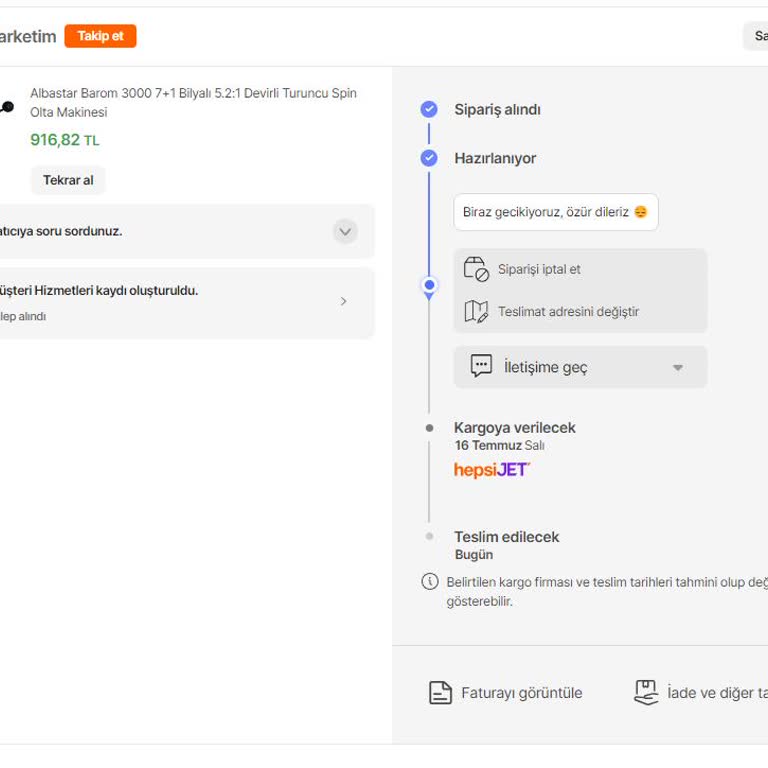Click the orange Takip et button
Viewport: 768px width, 768px height.
[x=100, y=36]
